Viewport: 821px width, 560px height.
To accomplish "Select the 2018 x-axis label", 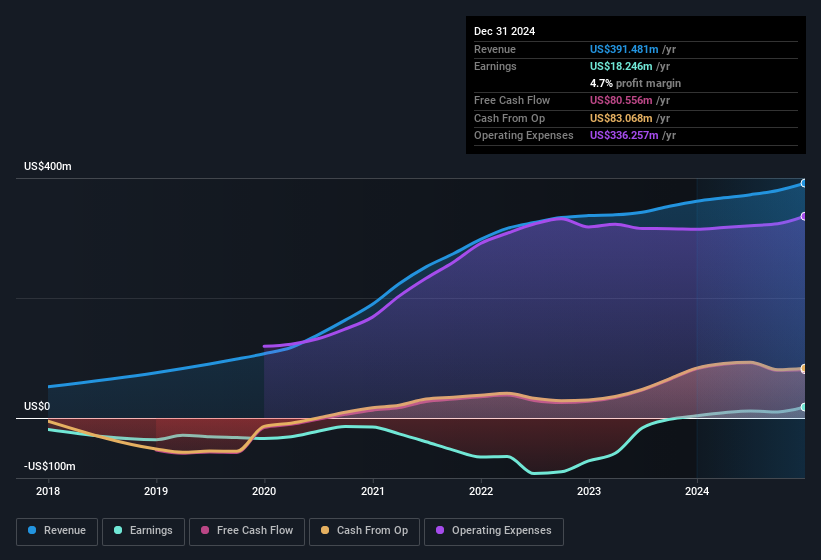I will 48,491.
